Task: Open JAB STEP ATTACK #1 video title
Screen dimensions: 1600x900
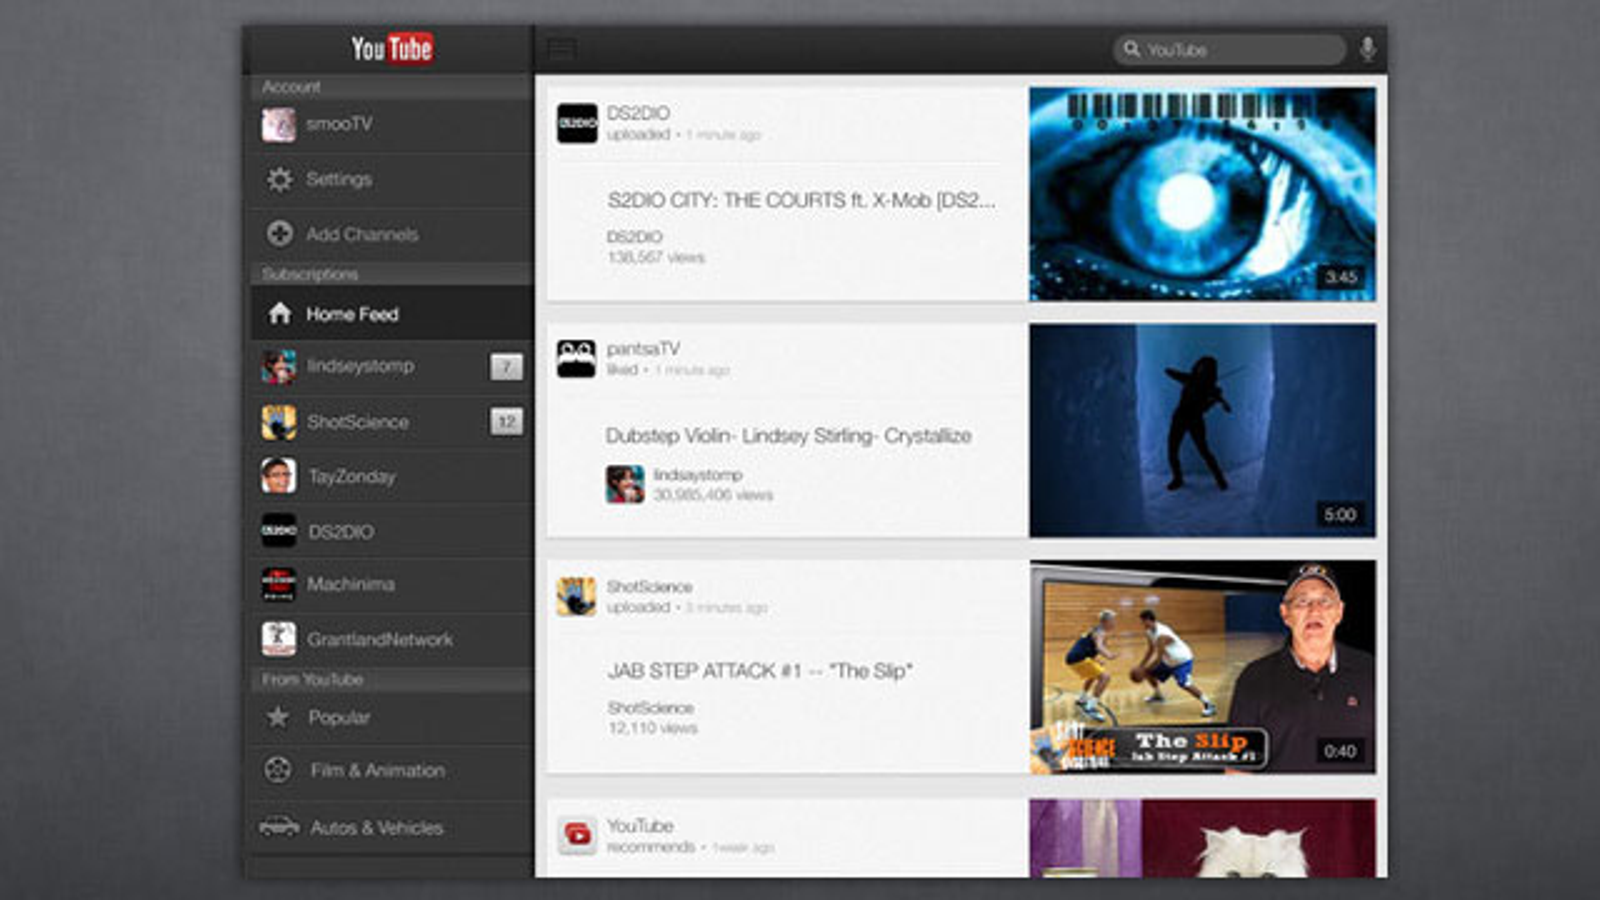Action: [760, 671]
